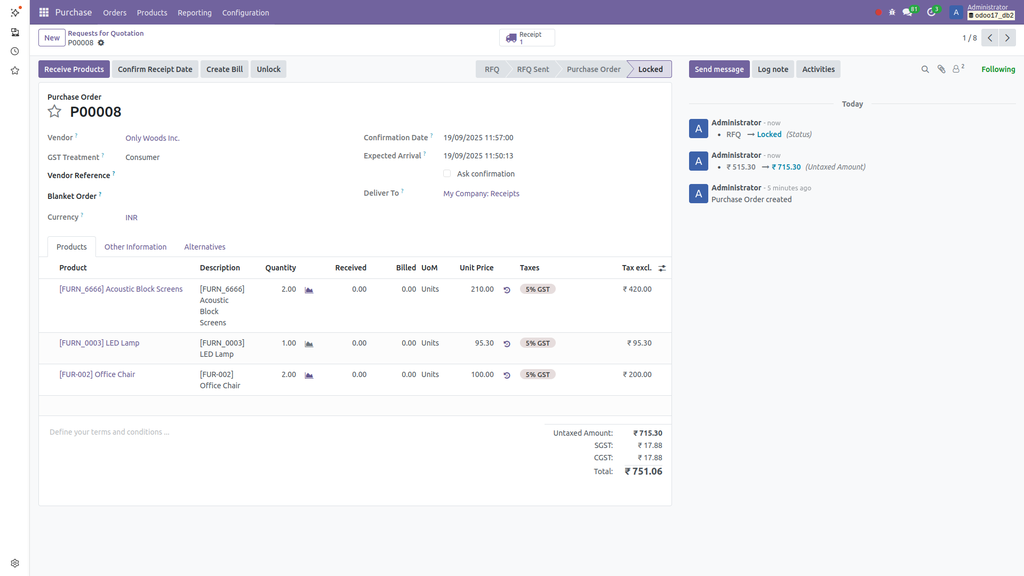Toggle the favorite star next to P00008
Screen dimensions: 1024x576
(55, 112)
